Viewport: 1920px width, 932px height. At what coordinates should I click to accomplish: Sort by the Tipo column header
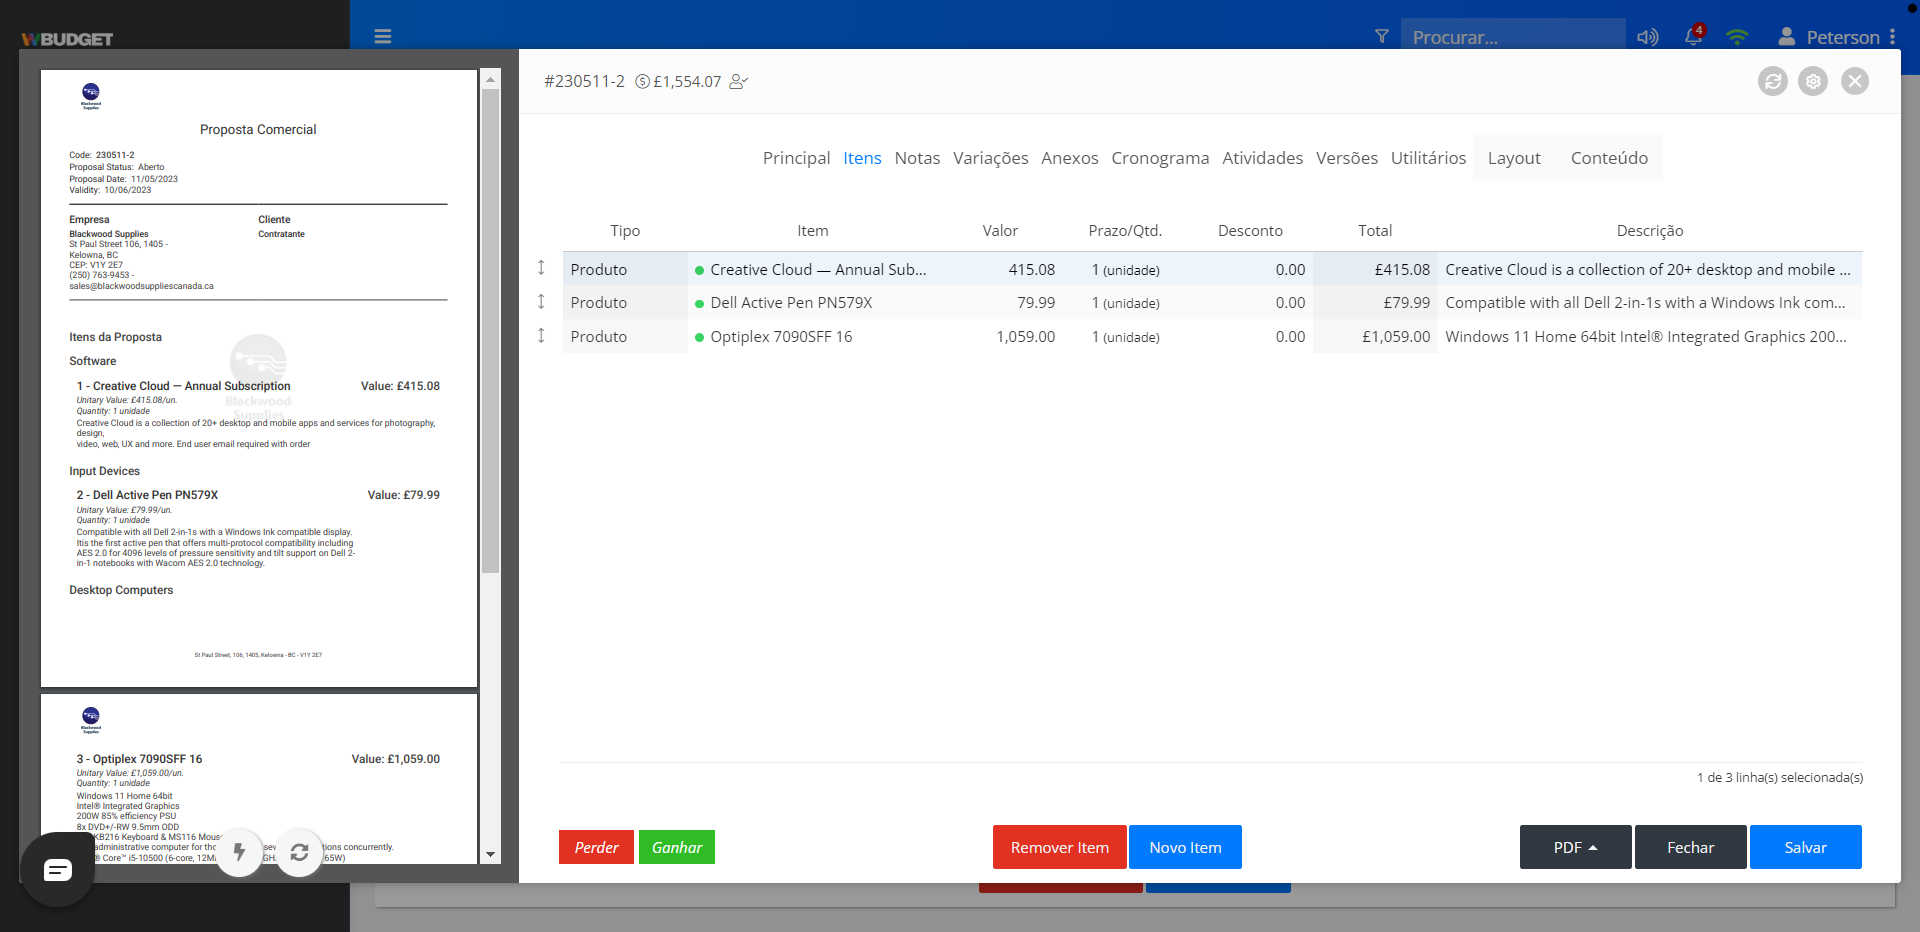[x=625, y=231]
